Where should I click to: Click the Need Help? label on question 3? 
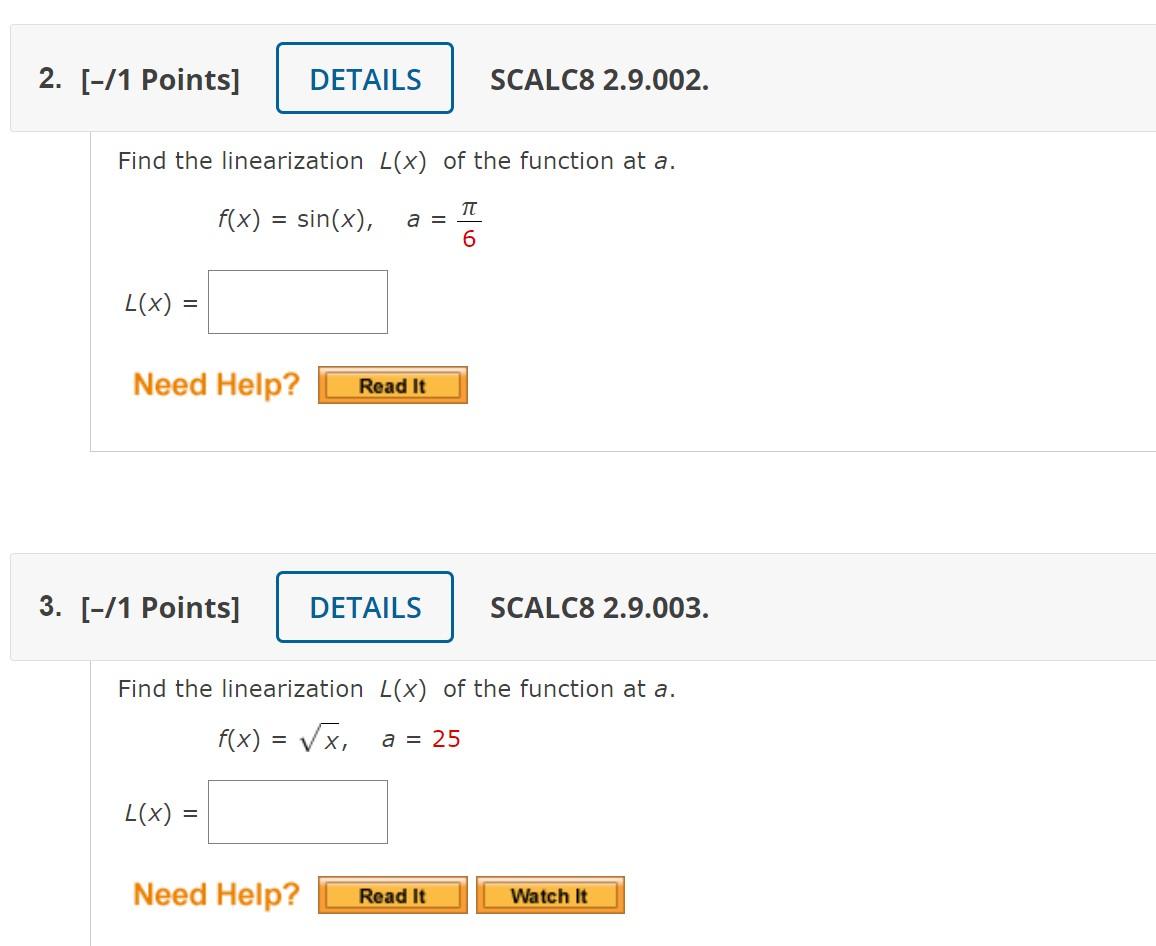(x=216, y=894)
